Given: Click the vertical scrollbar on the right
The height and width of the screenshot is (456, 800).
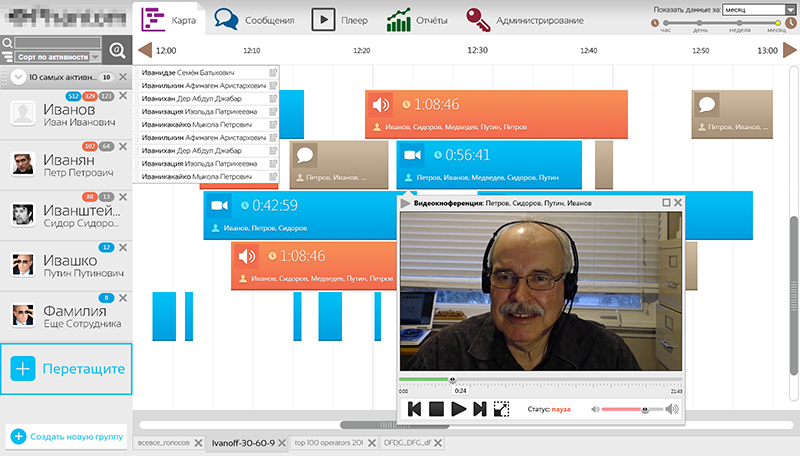Looking at the screenshot, I should (793, 296).
